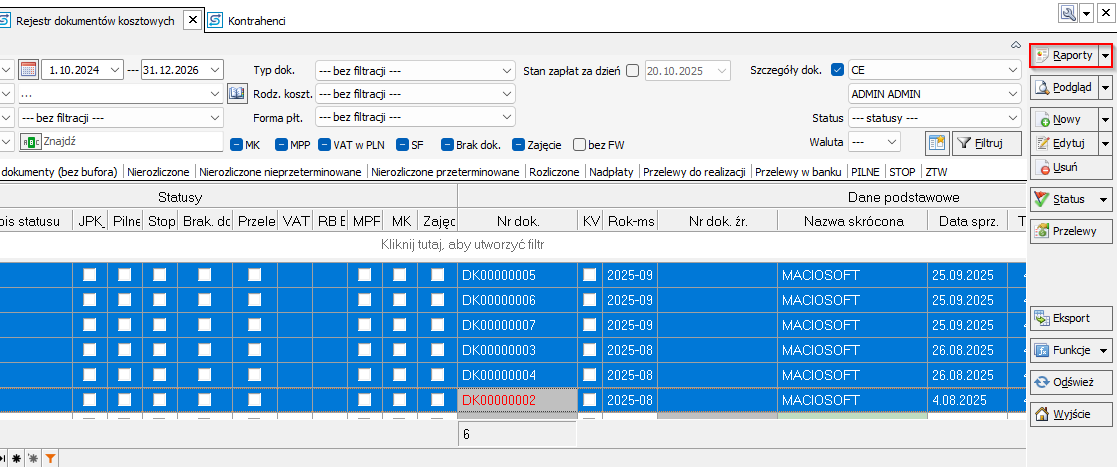Open the Rodz. koszt. filter dropdown
Viewport: 1117px width, 467px height.
pyautogui.click(x=507, y=93)
